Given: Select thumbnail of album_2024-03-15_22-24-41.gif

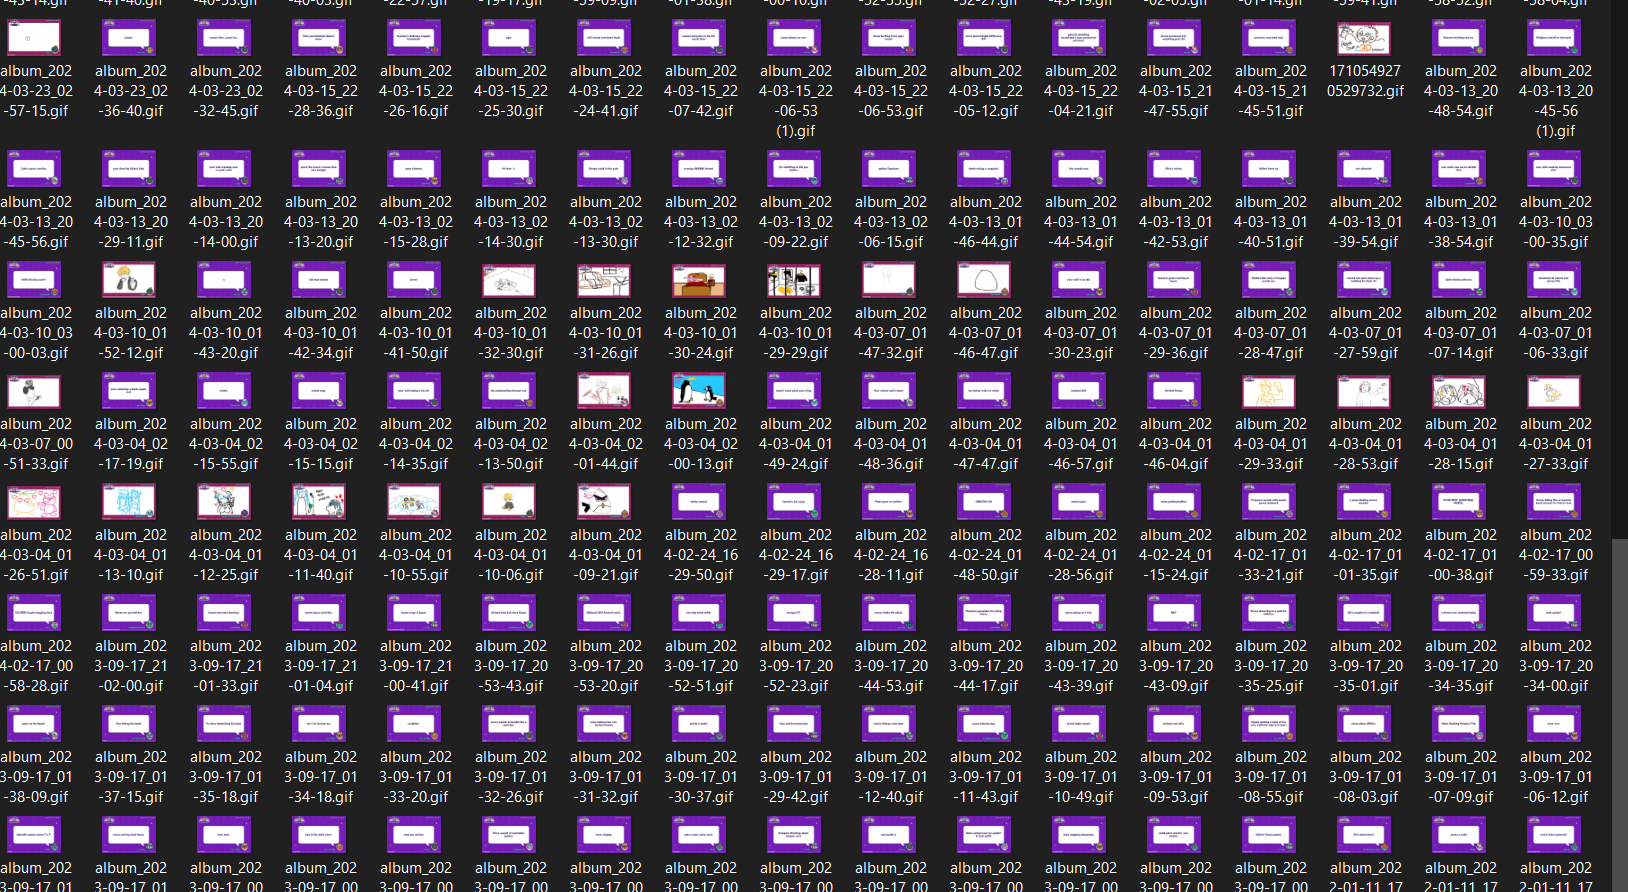Looking at the screenshot, I should [604, 38].
